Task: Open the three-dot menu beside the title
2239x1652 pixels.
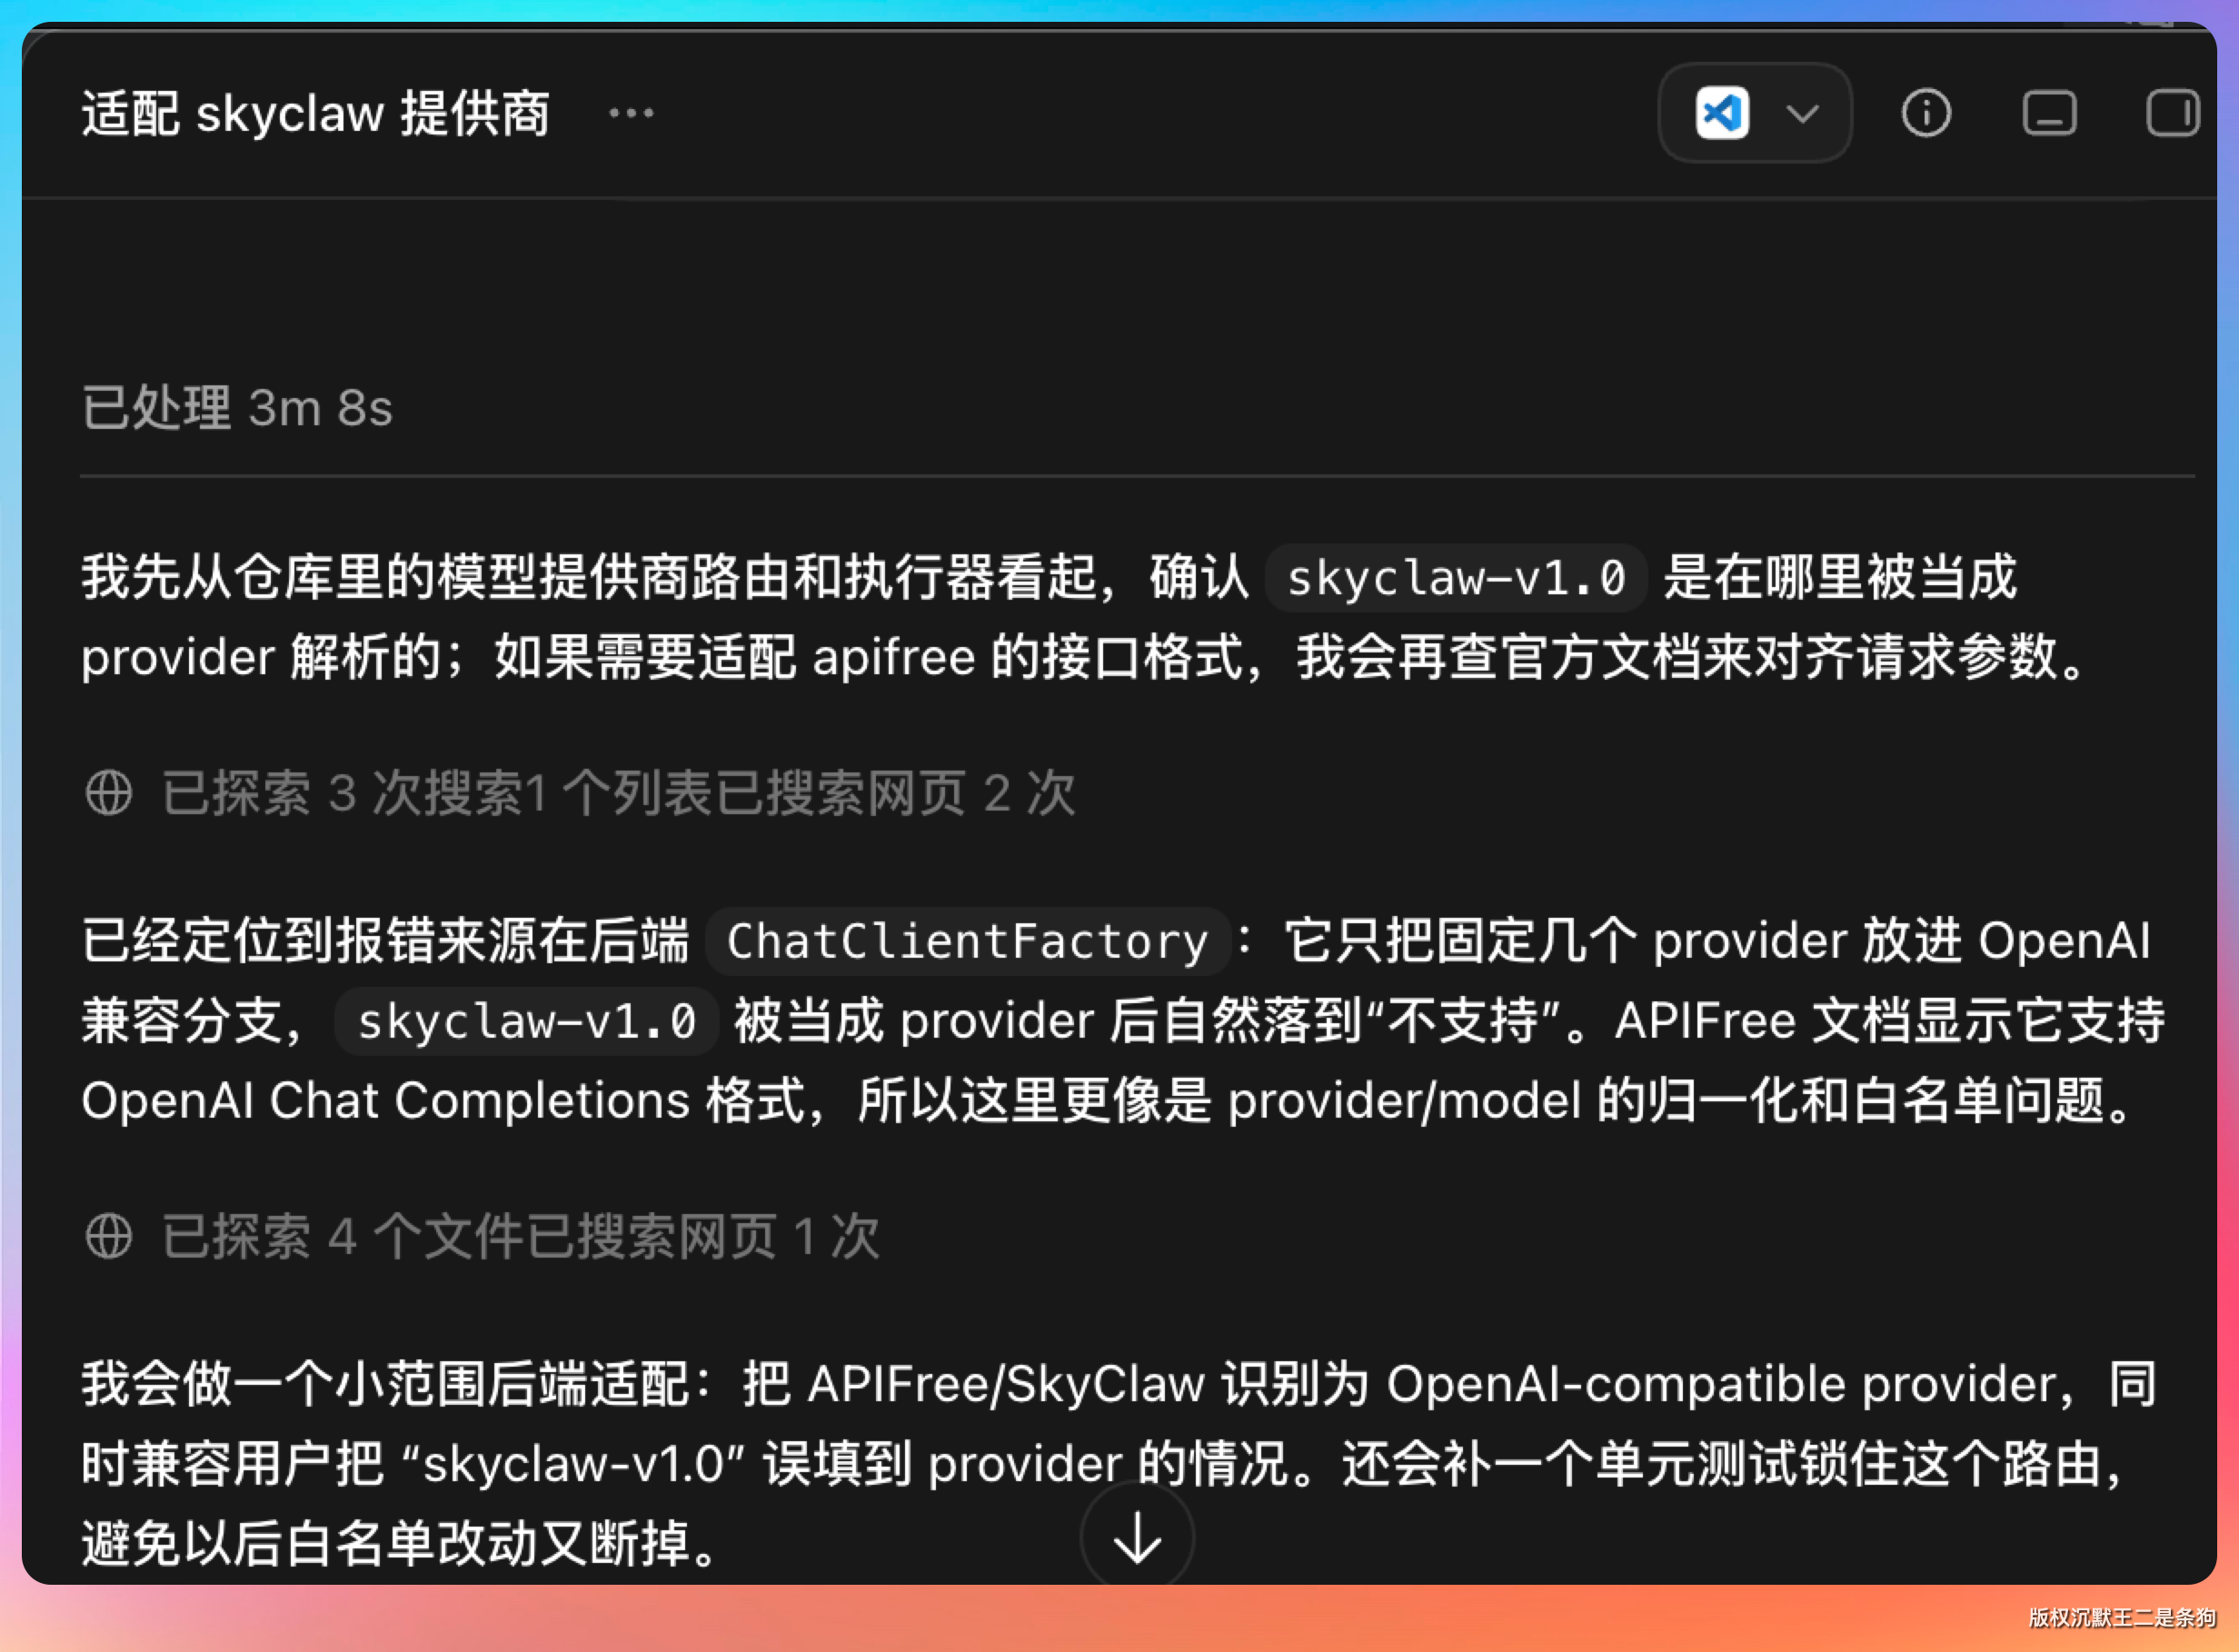Action: [x=631, y=113]
